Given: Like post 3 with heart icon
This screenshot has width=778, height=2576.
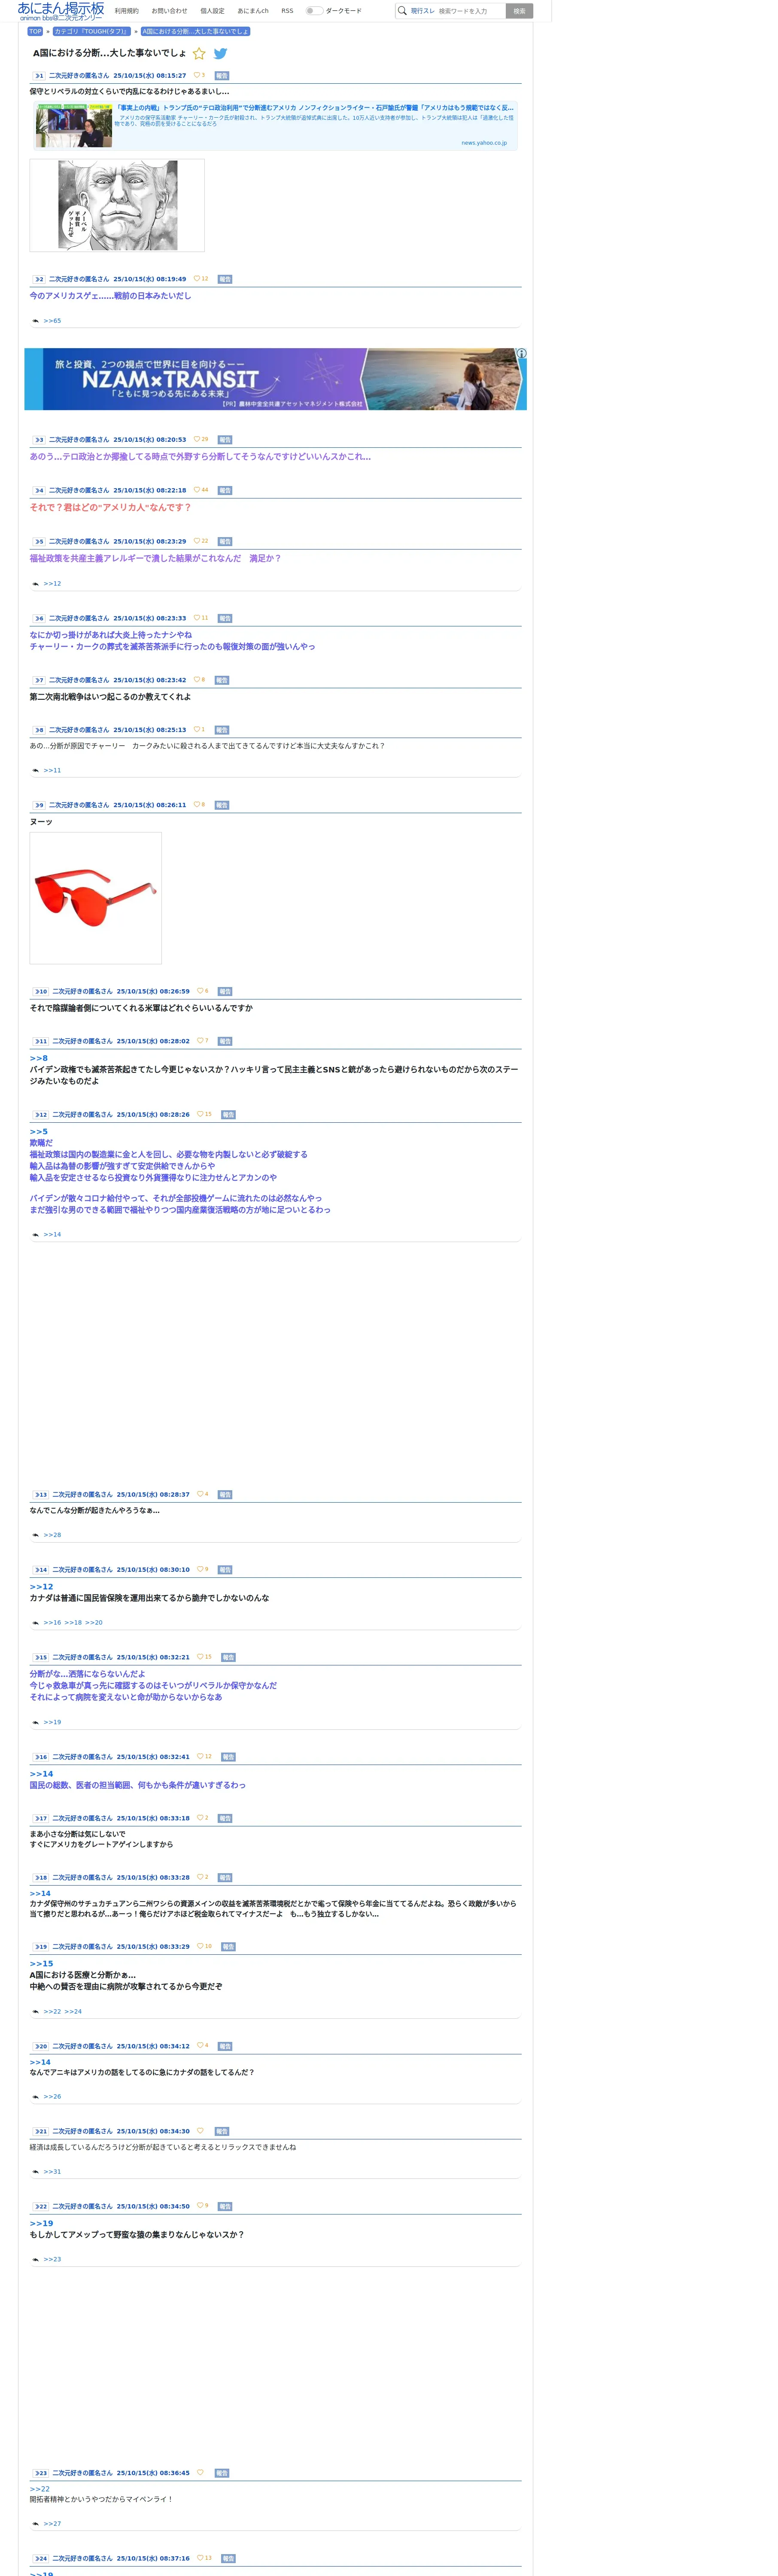Looking at the screenshot, I should pos(197,439).
